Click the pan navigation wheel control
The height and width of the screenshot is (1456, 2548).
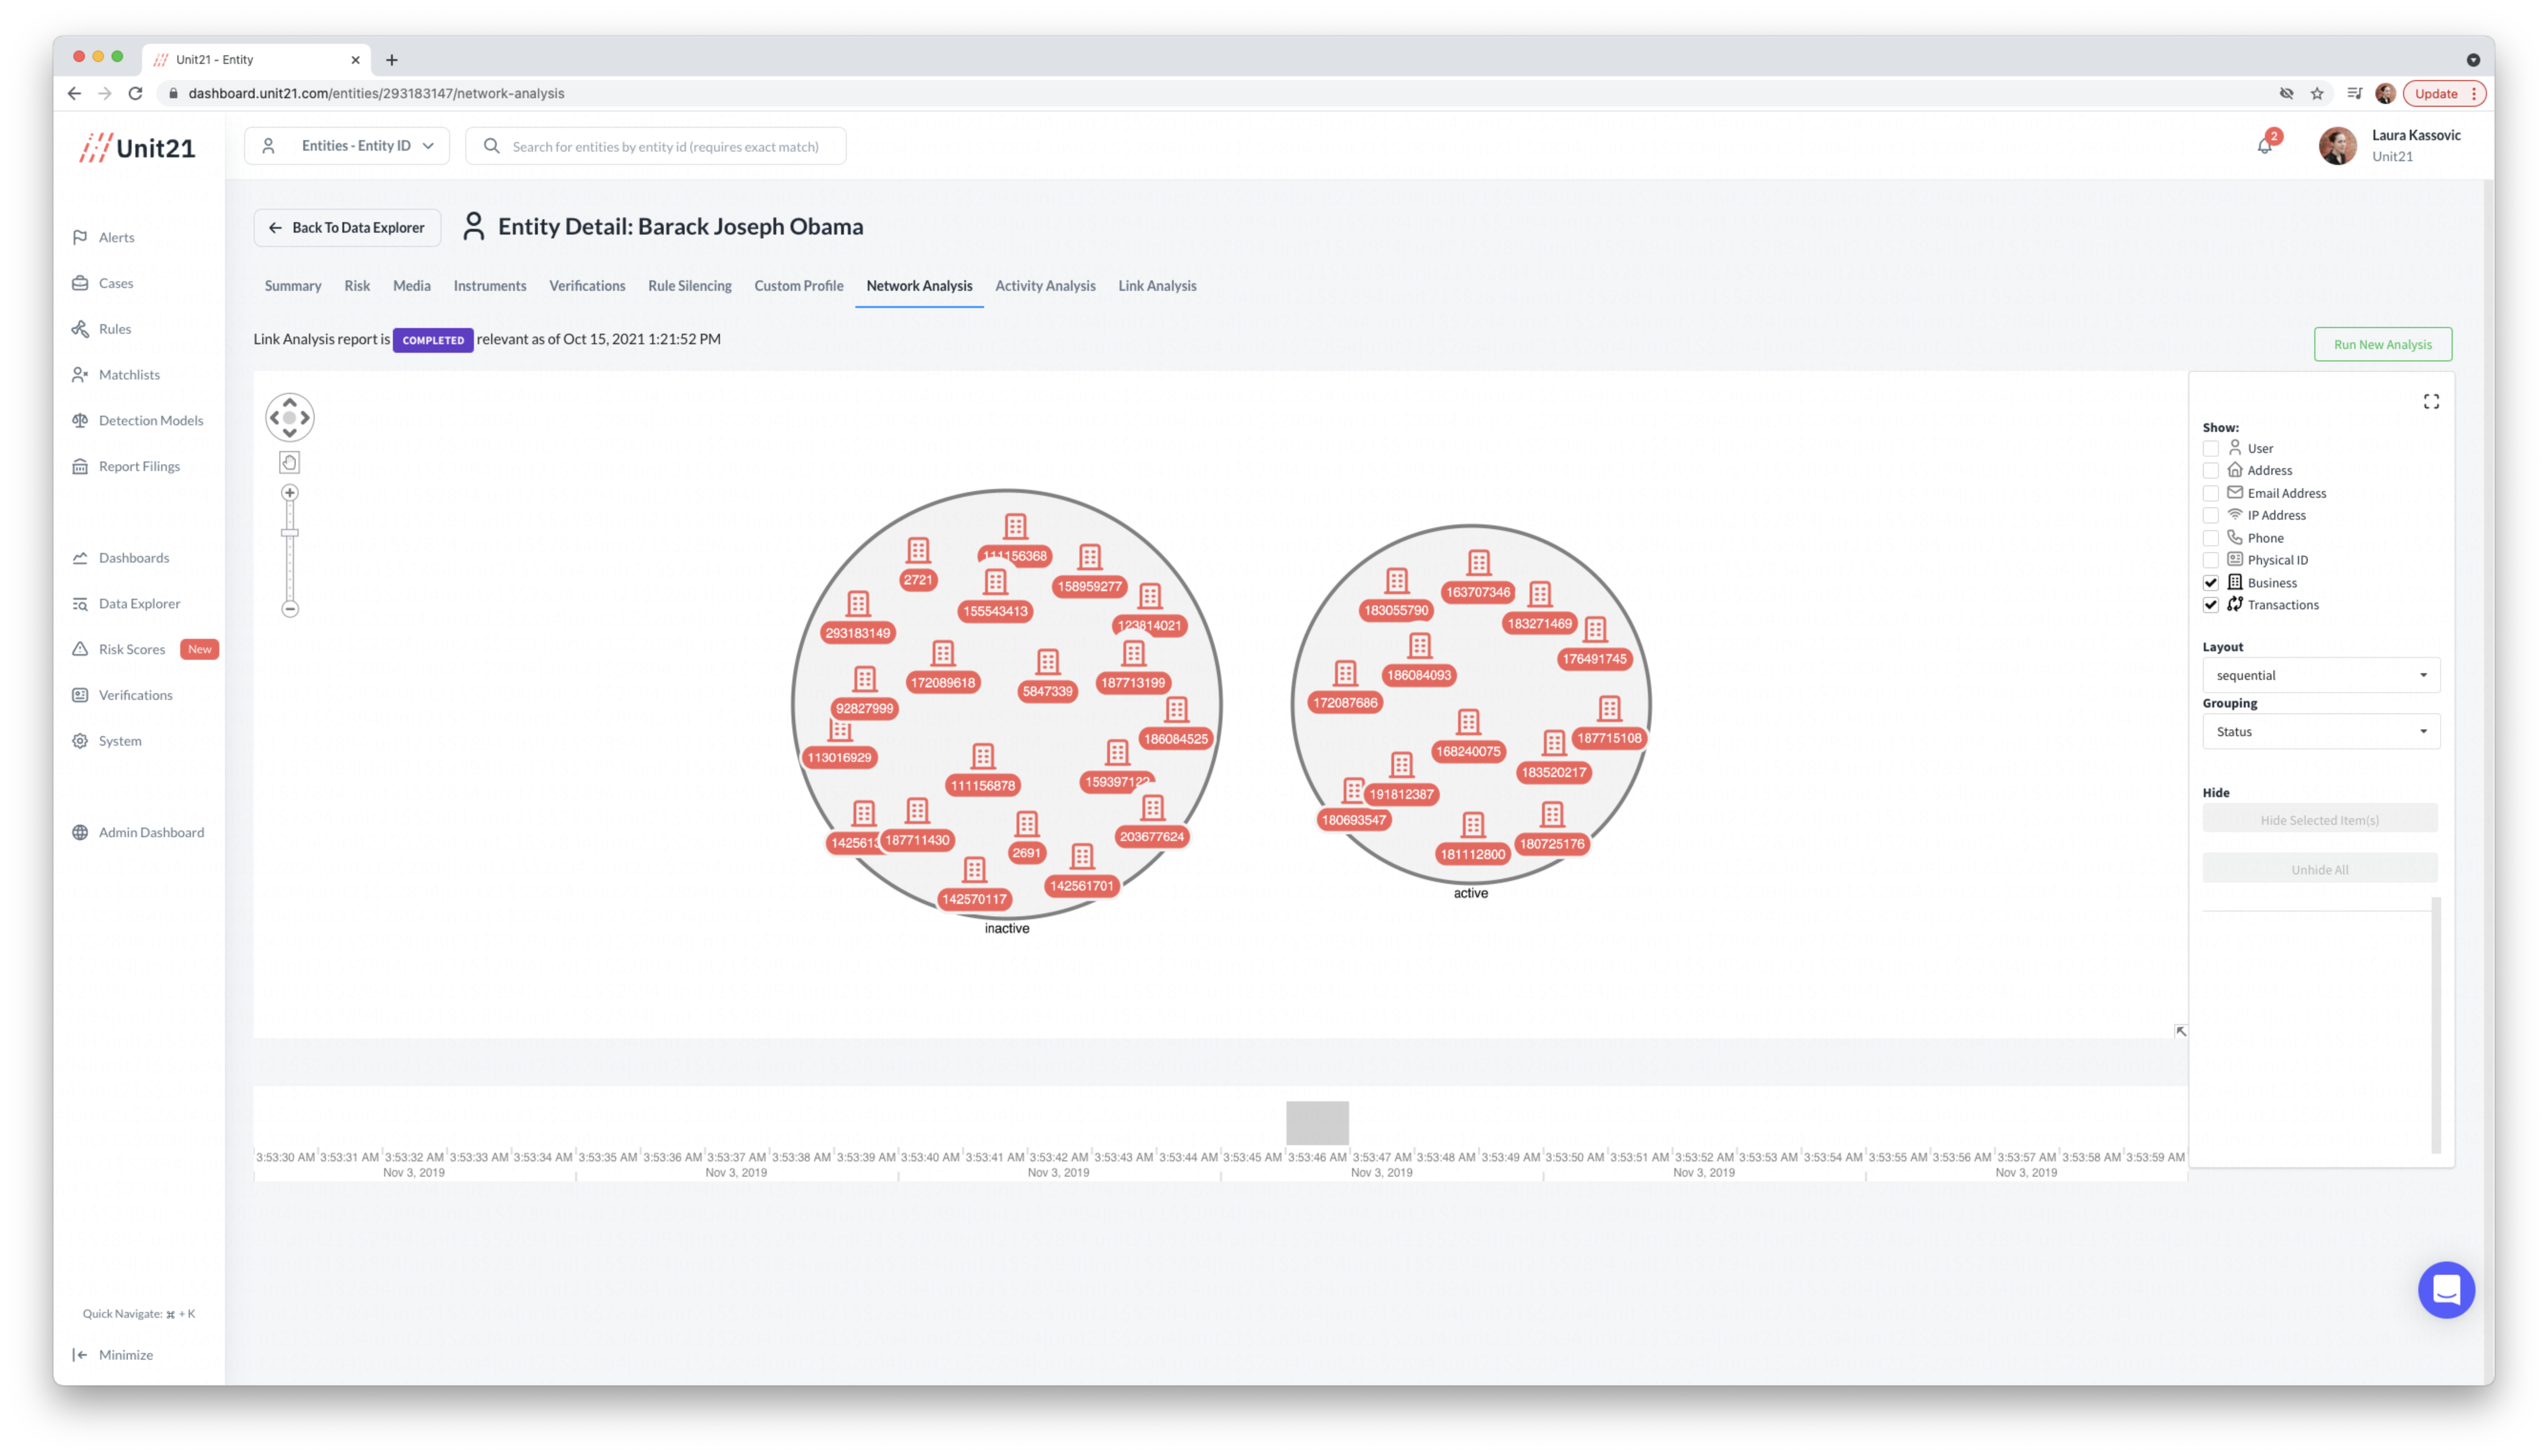point(290,418)
